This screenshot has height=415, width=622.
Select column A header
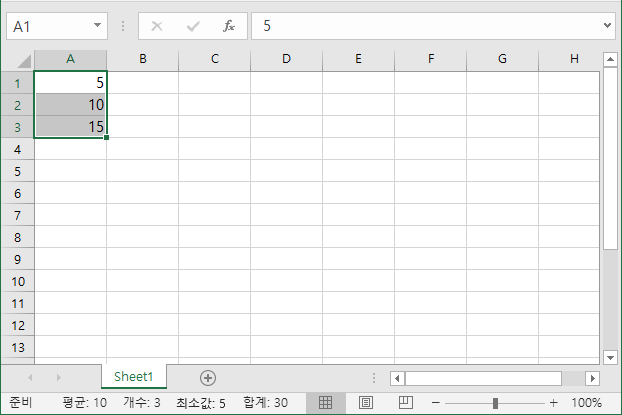[x=70, y=60]
